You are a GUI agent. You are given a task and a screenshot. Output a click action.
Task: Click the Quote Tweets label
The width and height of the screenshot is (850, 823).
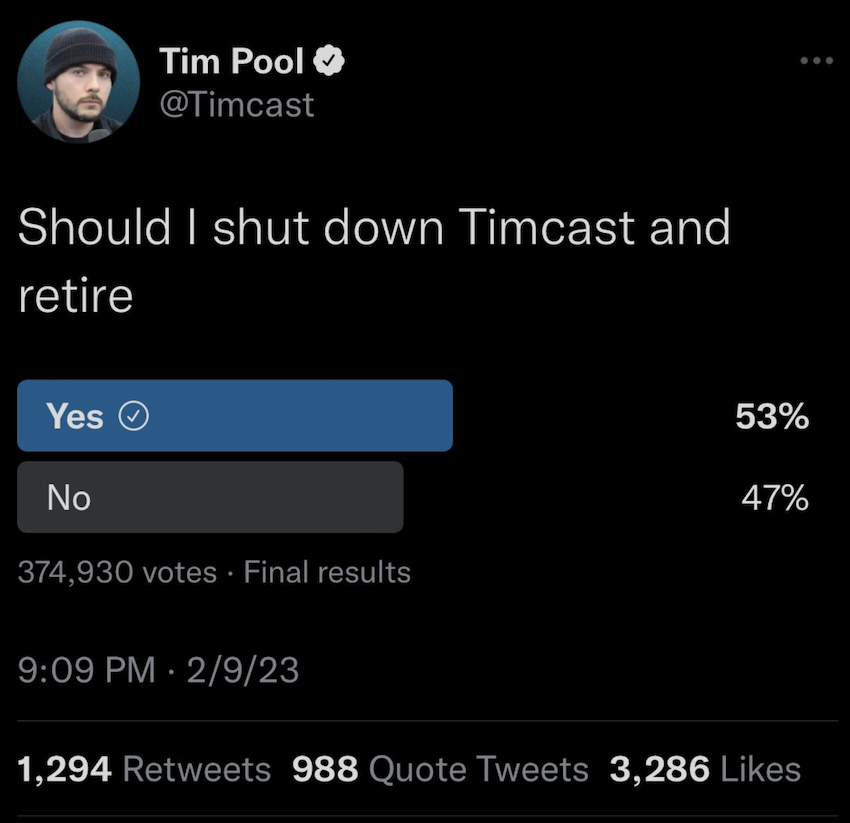click(x=478, y=769)
